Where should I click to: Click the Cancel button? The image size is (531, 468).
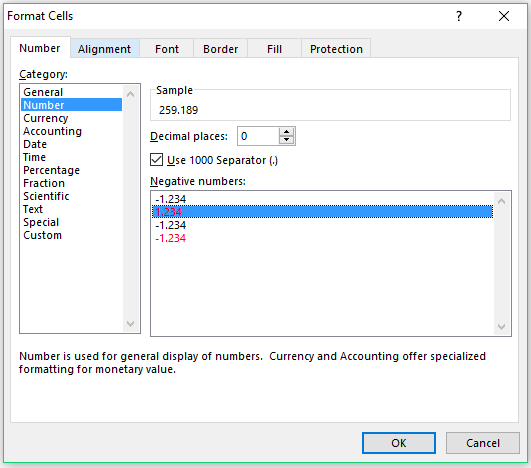point(483,443)
